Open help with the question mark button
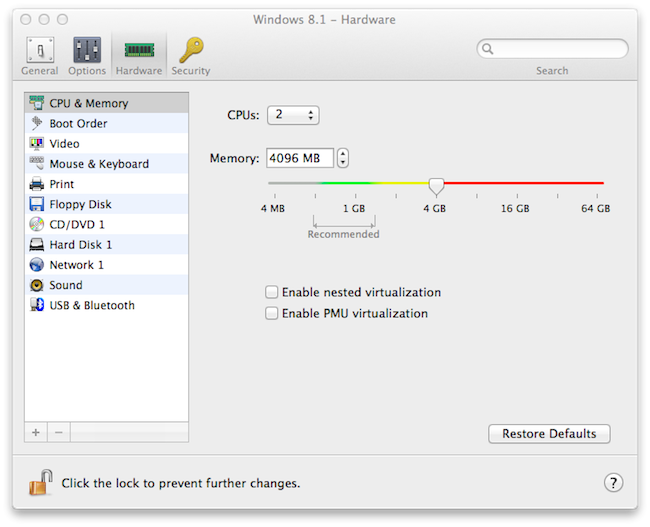The height and width of the screenshot is (527, 650). tap(613, 483)
